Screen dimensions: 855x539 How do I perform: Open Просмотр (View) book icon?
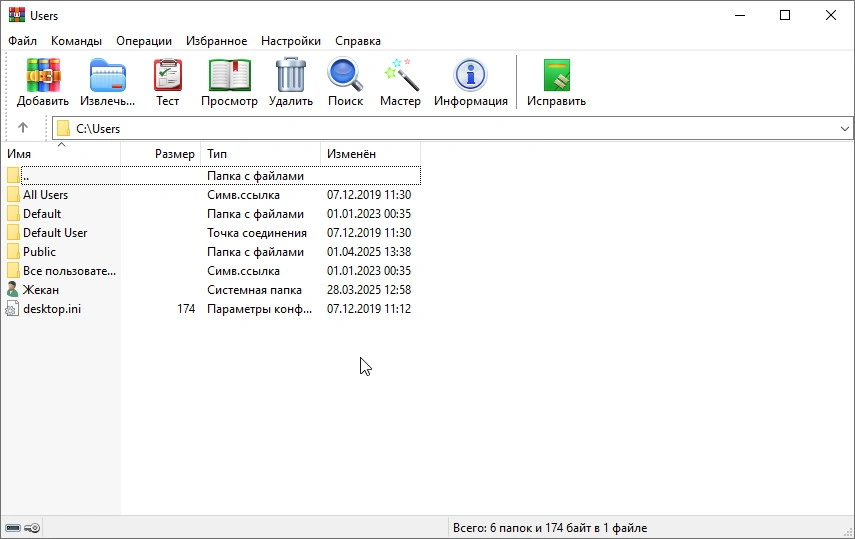tap(230, 75)
